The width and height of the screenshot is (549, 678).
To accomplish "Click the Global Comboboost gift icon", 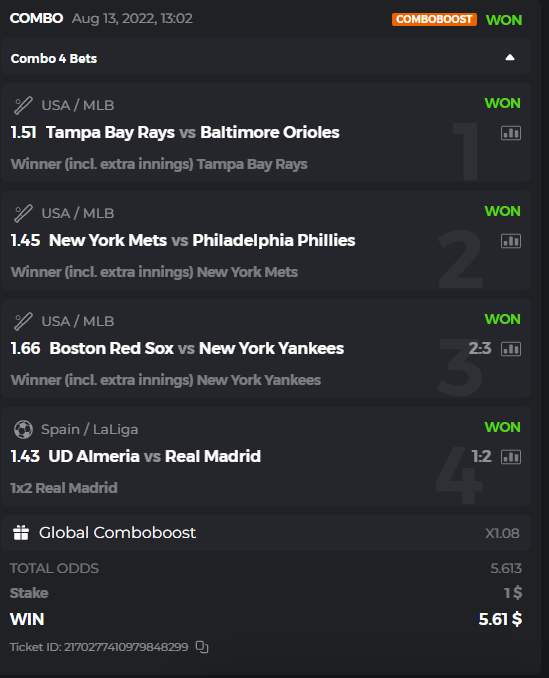I will 21,533.
